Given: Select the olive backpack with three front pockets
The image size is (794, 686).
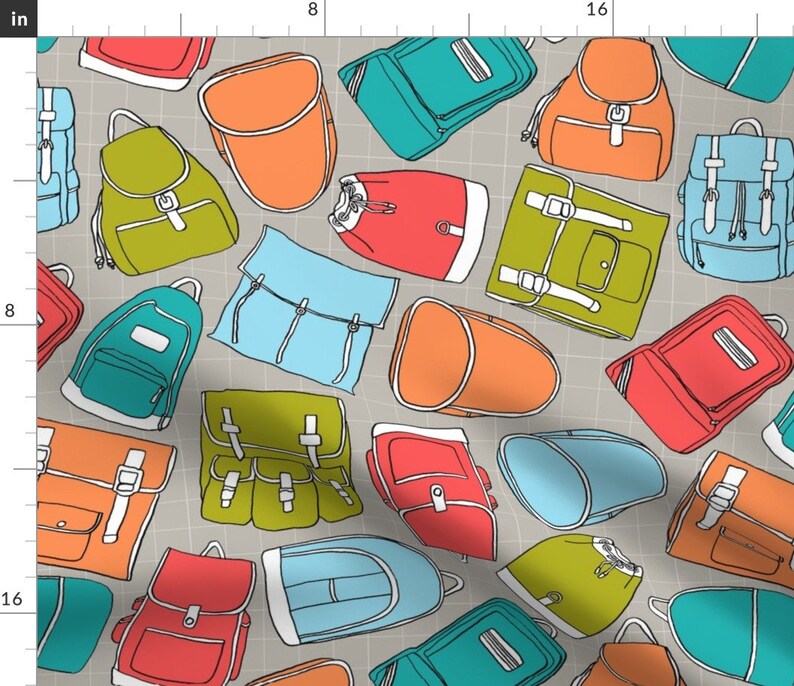Looking at the screenshot, I should (281, 460).
